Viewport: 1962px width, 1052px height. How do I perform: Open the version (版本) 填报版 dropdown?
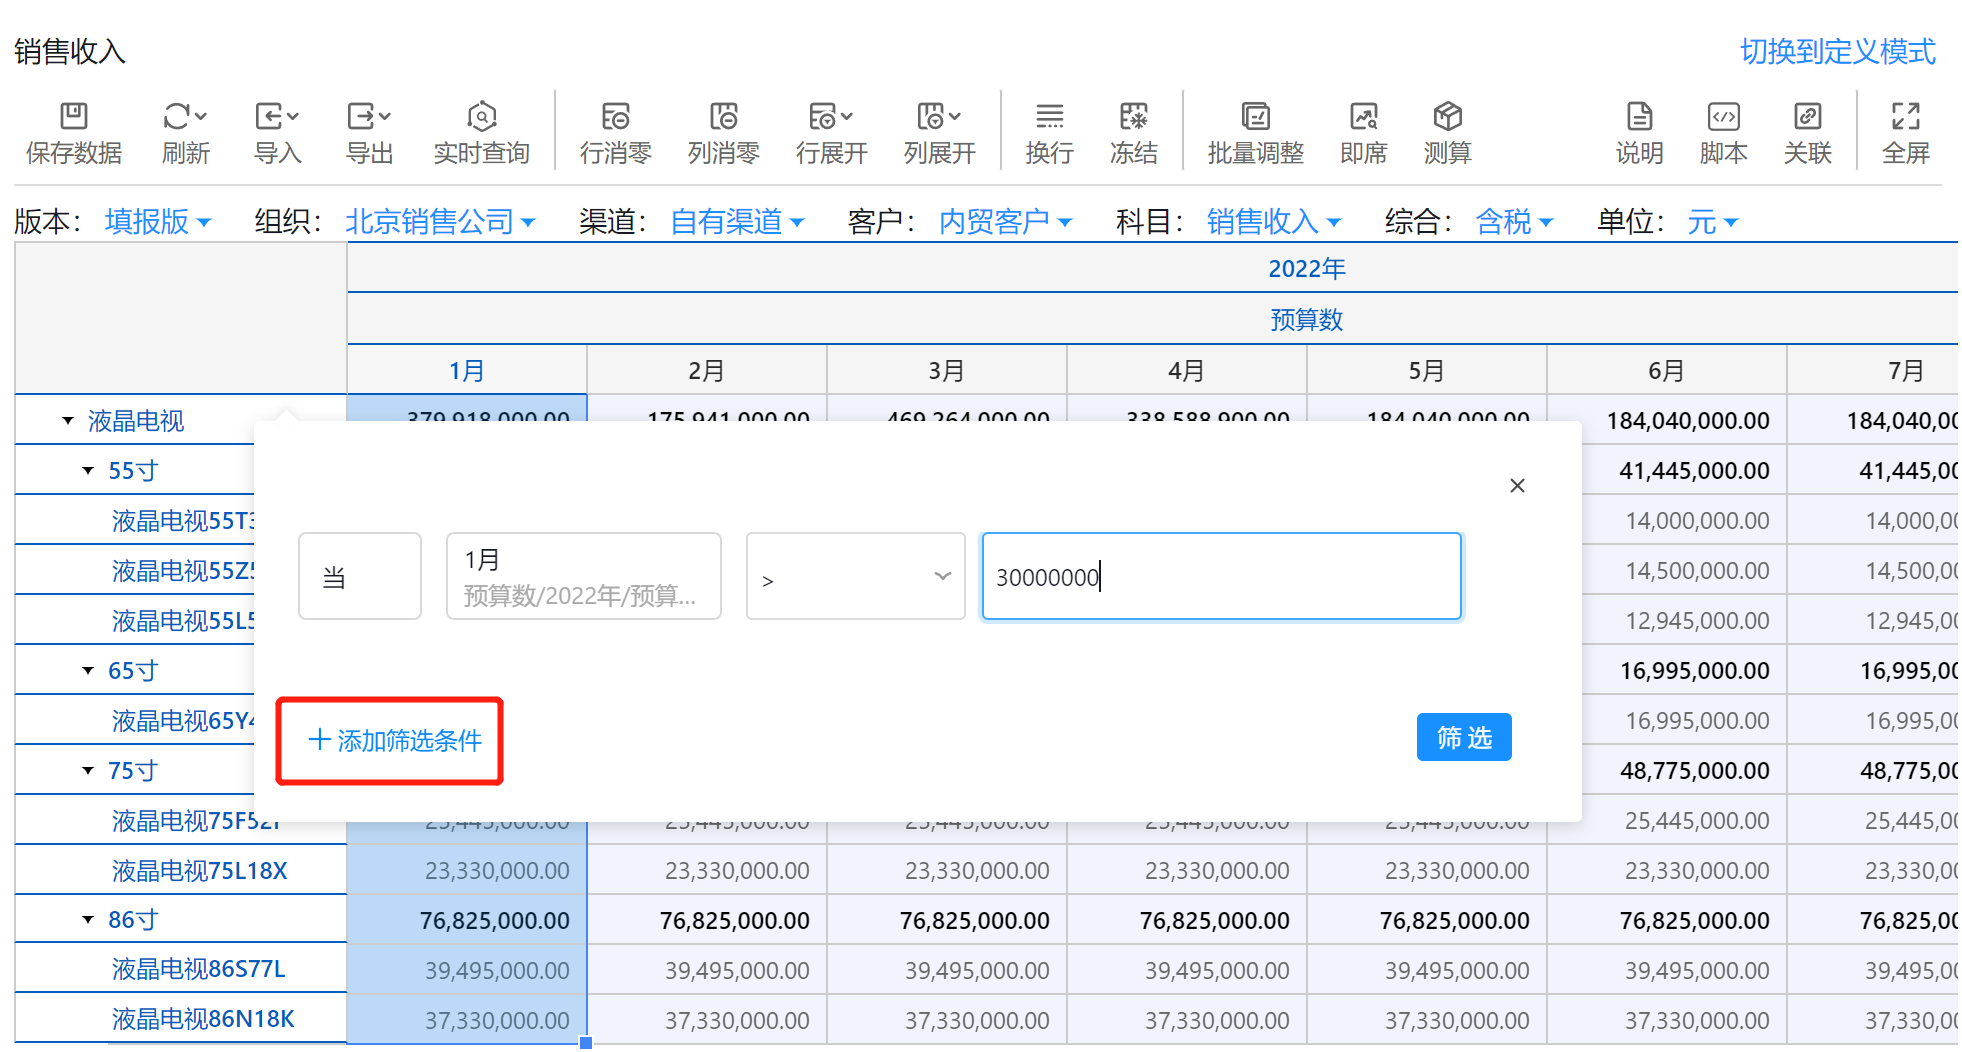pyautogui.click(x=158, y=221)
